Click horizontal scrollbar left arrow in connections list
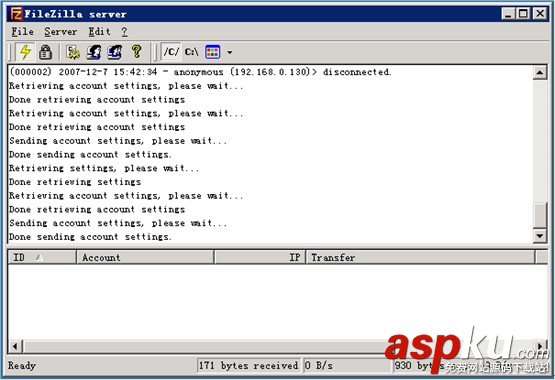Image resolution: width=555 pixels, height=380 pixels. [15, 346]
